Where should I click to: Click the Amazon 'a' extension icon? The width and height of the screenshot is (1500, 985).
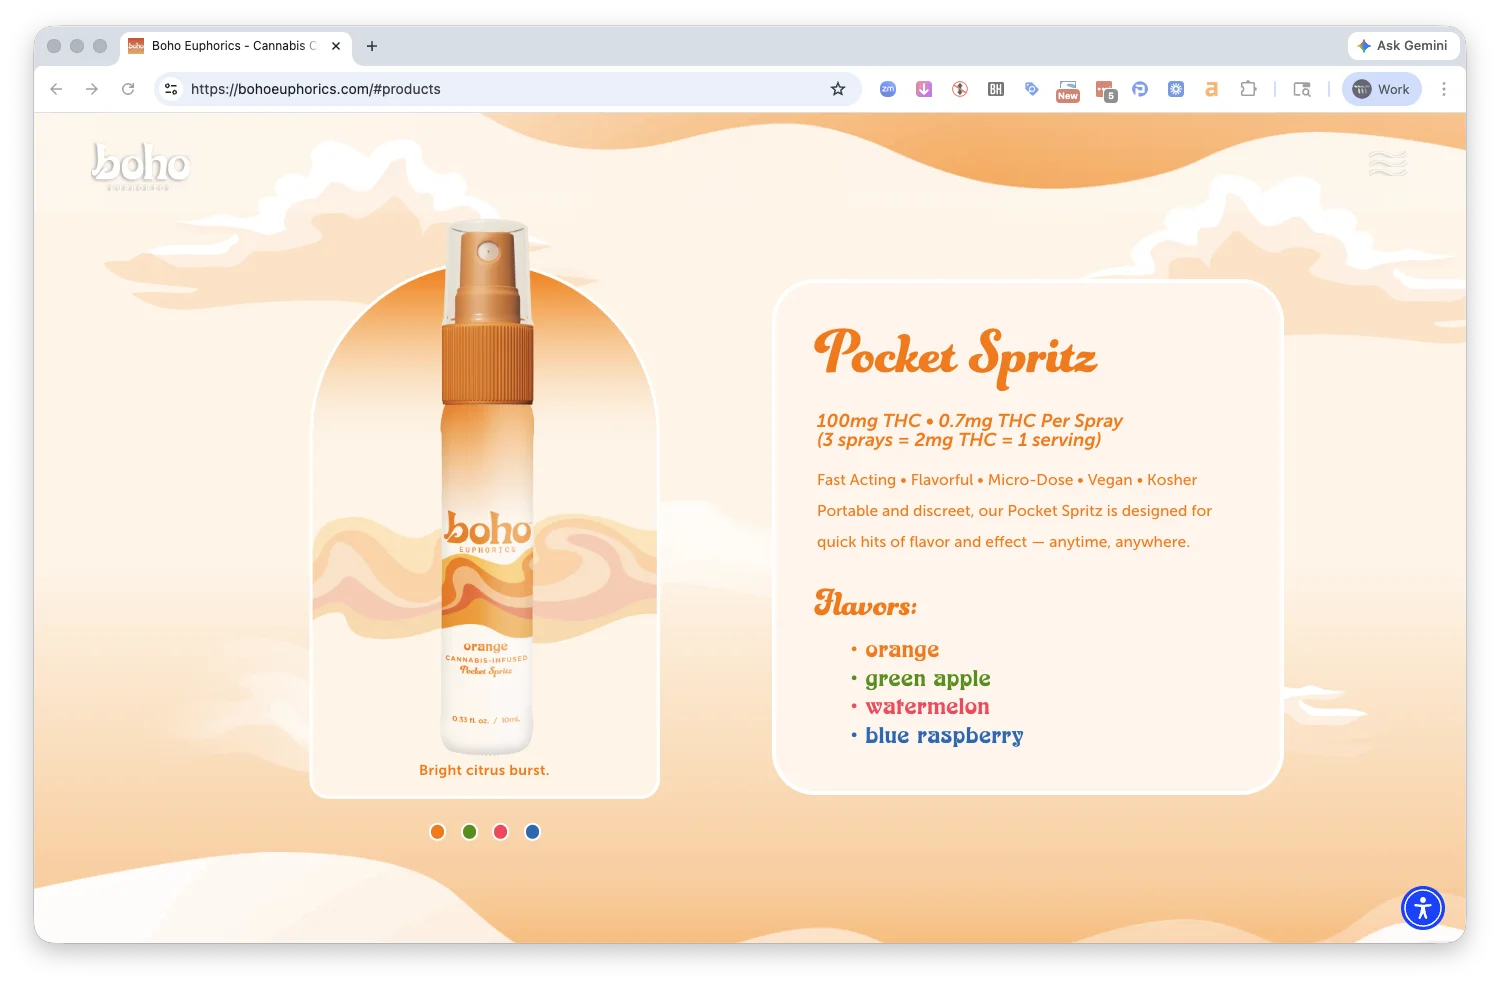[x=1211, y=89]
